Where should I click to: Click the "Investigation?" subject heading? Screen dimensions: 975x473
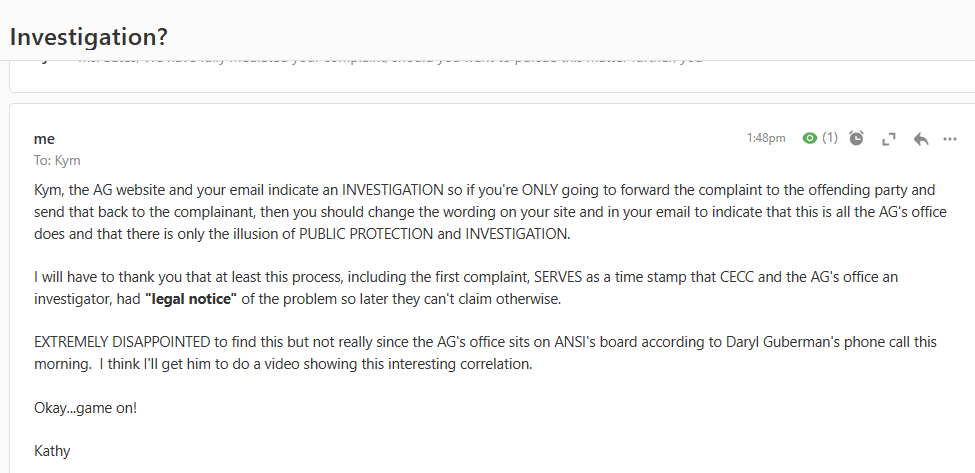point(89,36)
